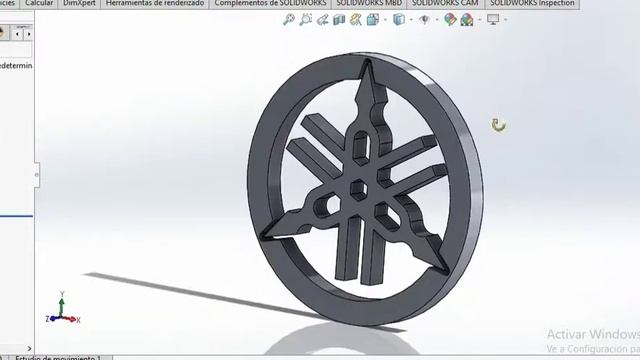Click the Display Style cube icon

tap(399, 19)
